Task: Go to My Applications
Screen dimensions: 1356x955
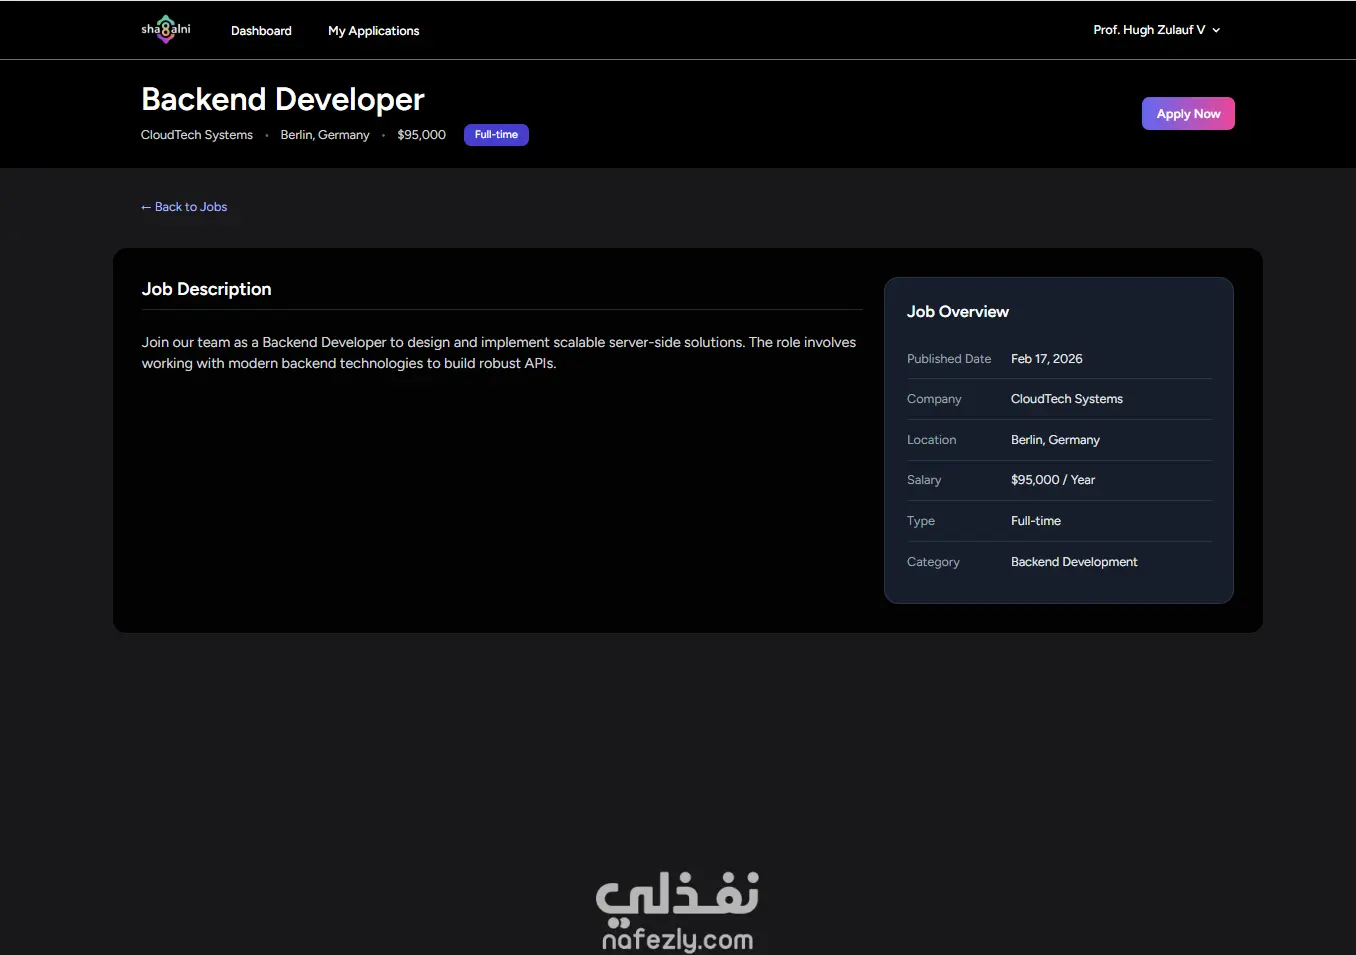Action: click(x=374, y=31)
